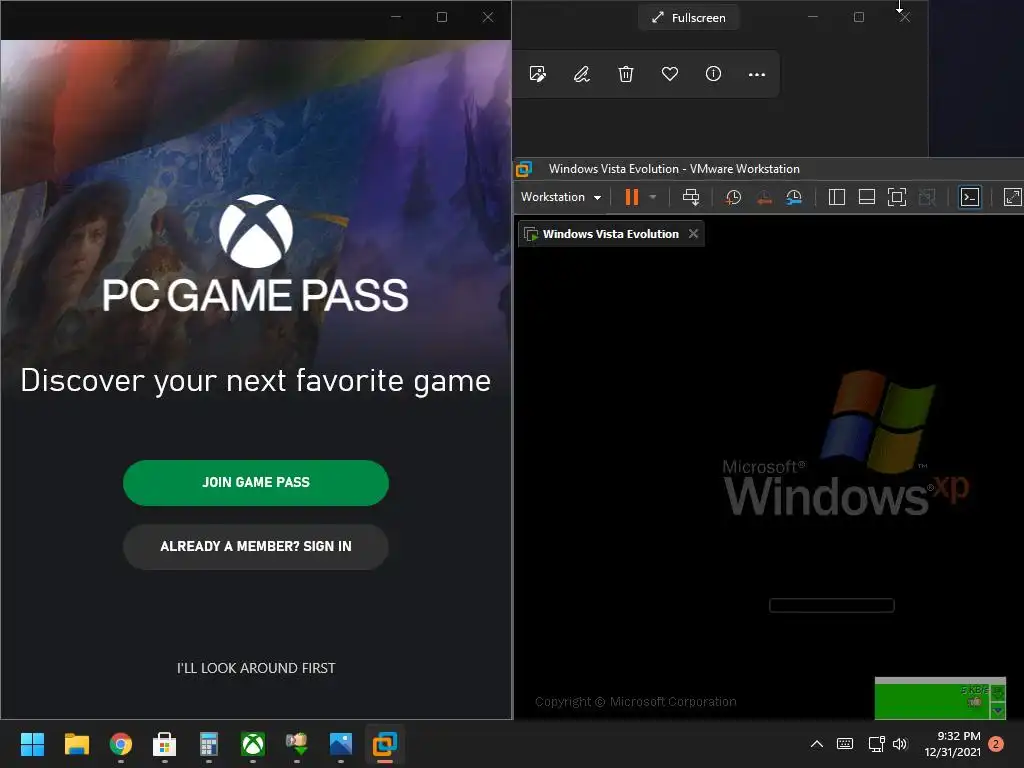
Task: Close the Windows Vista Evolution tab
Action: (x=694, y=234)
